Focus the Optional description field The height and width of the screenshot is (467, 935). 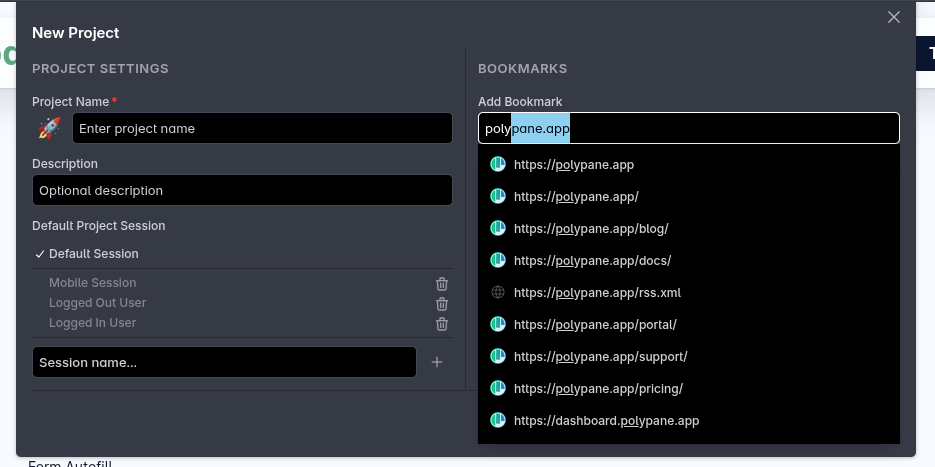click(x=242, y=190)
